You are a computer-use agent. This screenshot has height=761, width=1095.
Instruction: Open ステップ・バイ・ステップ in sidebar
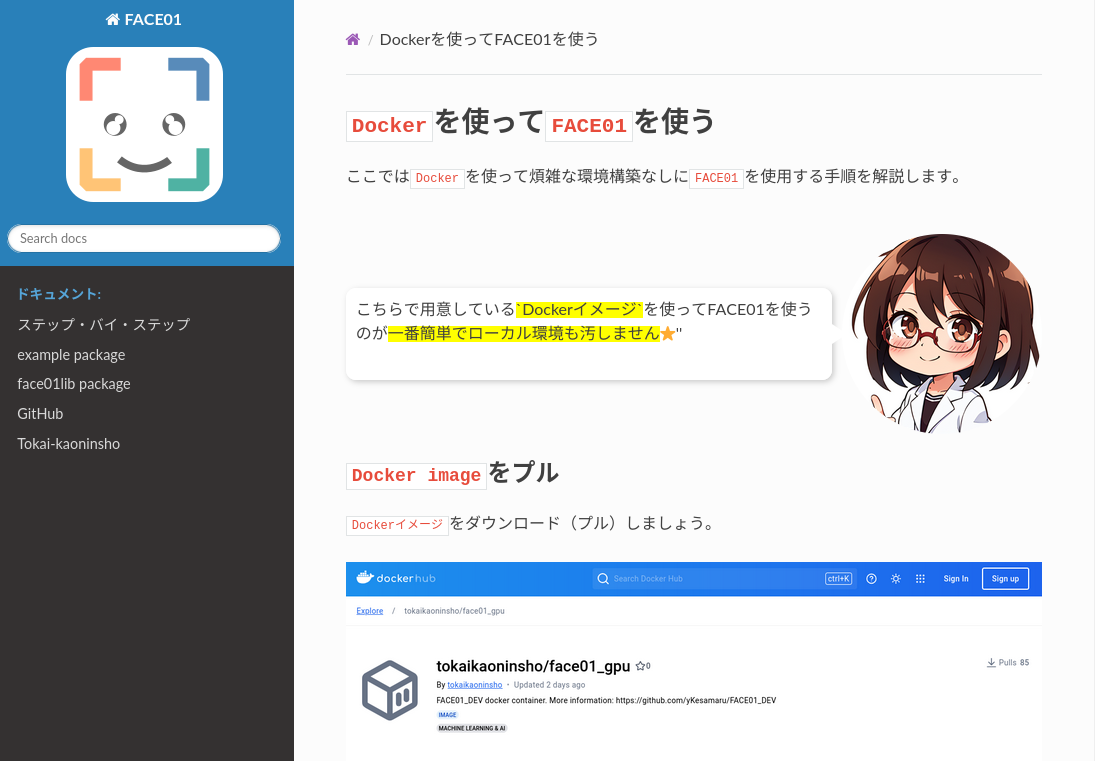(103, 325)
